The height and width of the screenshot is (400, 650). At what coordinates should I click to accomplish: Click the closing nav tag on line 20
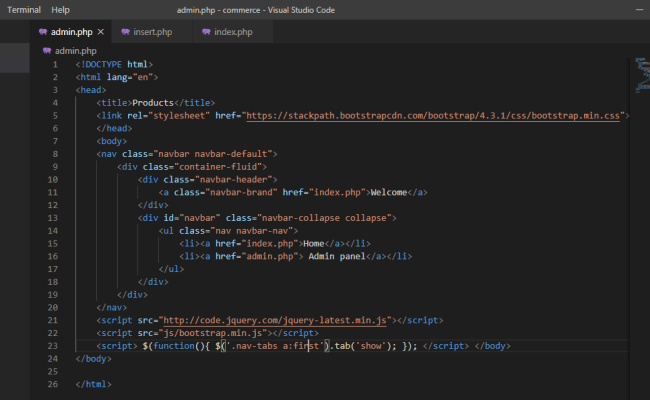[112, 308]
